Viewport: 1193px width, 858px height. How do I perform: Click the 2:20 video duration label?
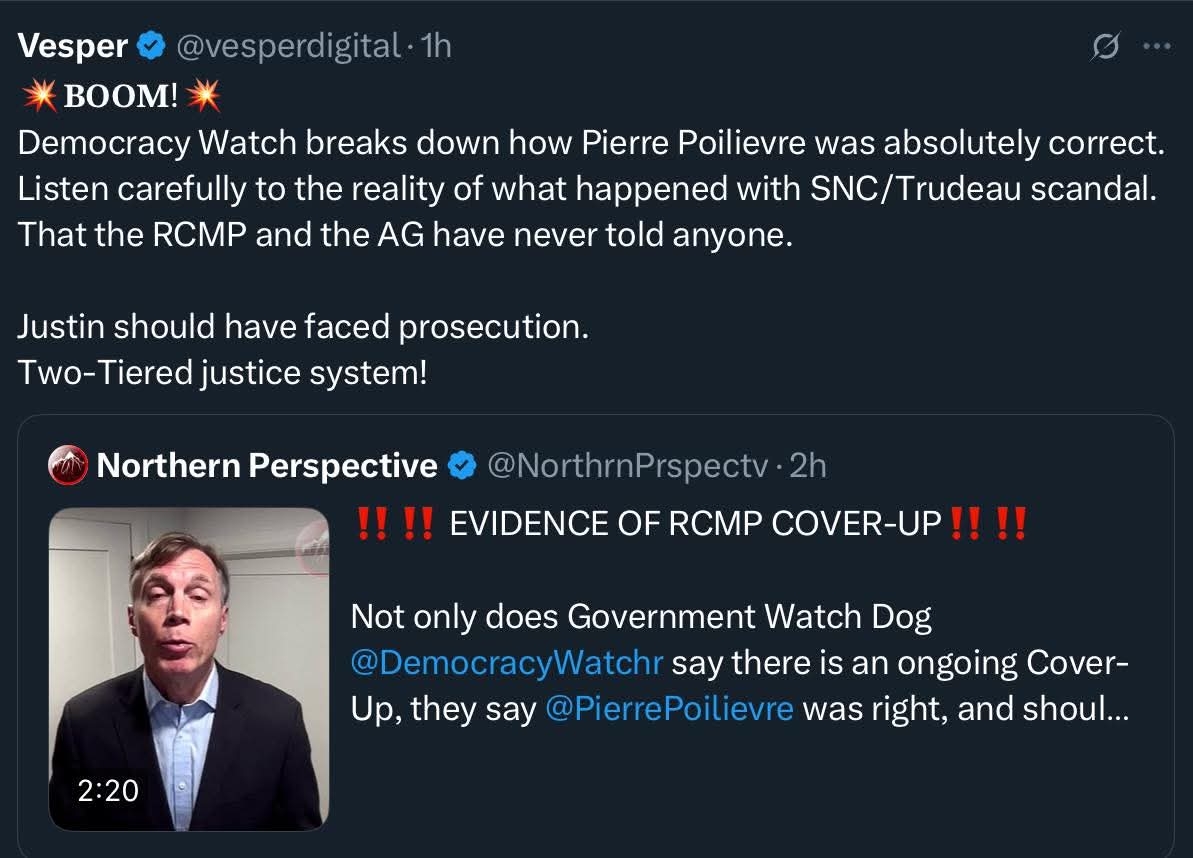(107, 790)
